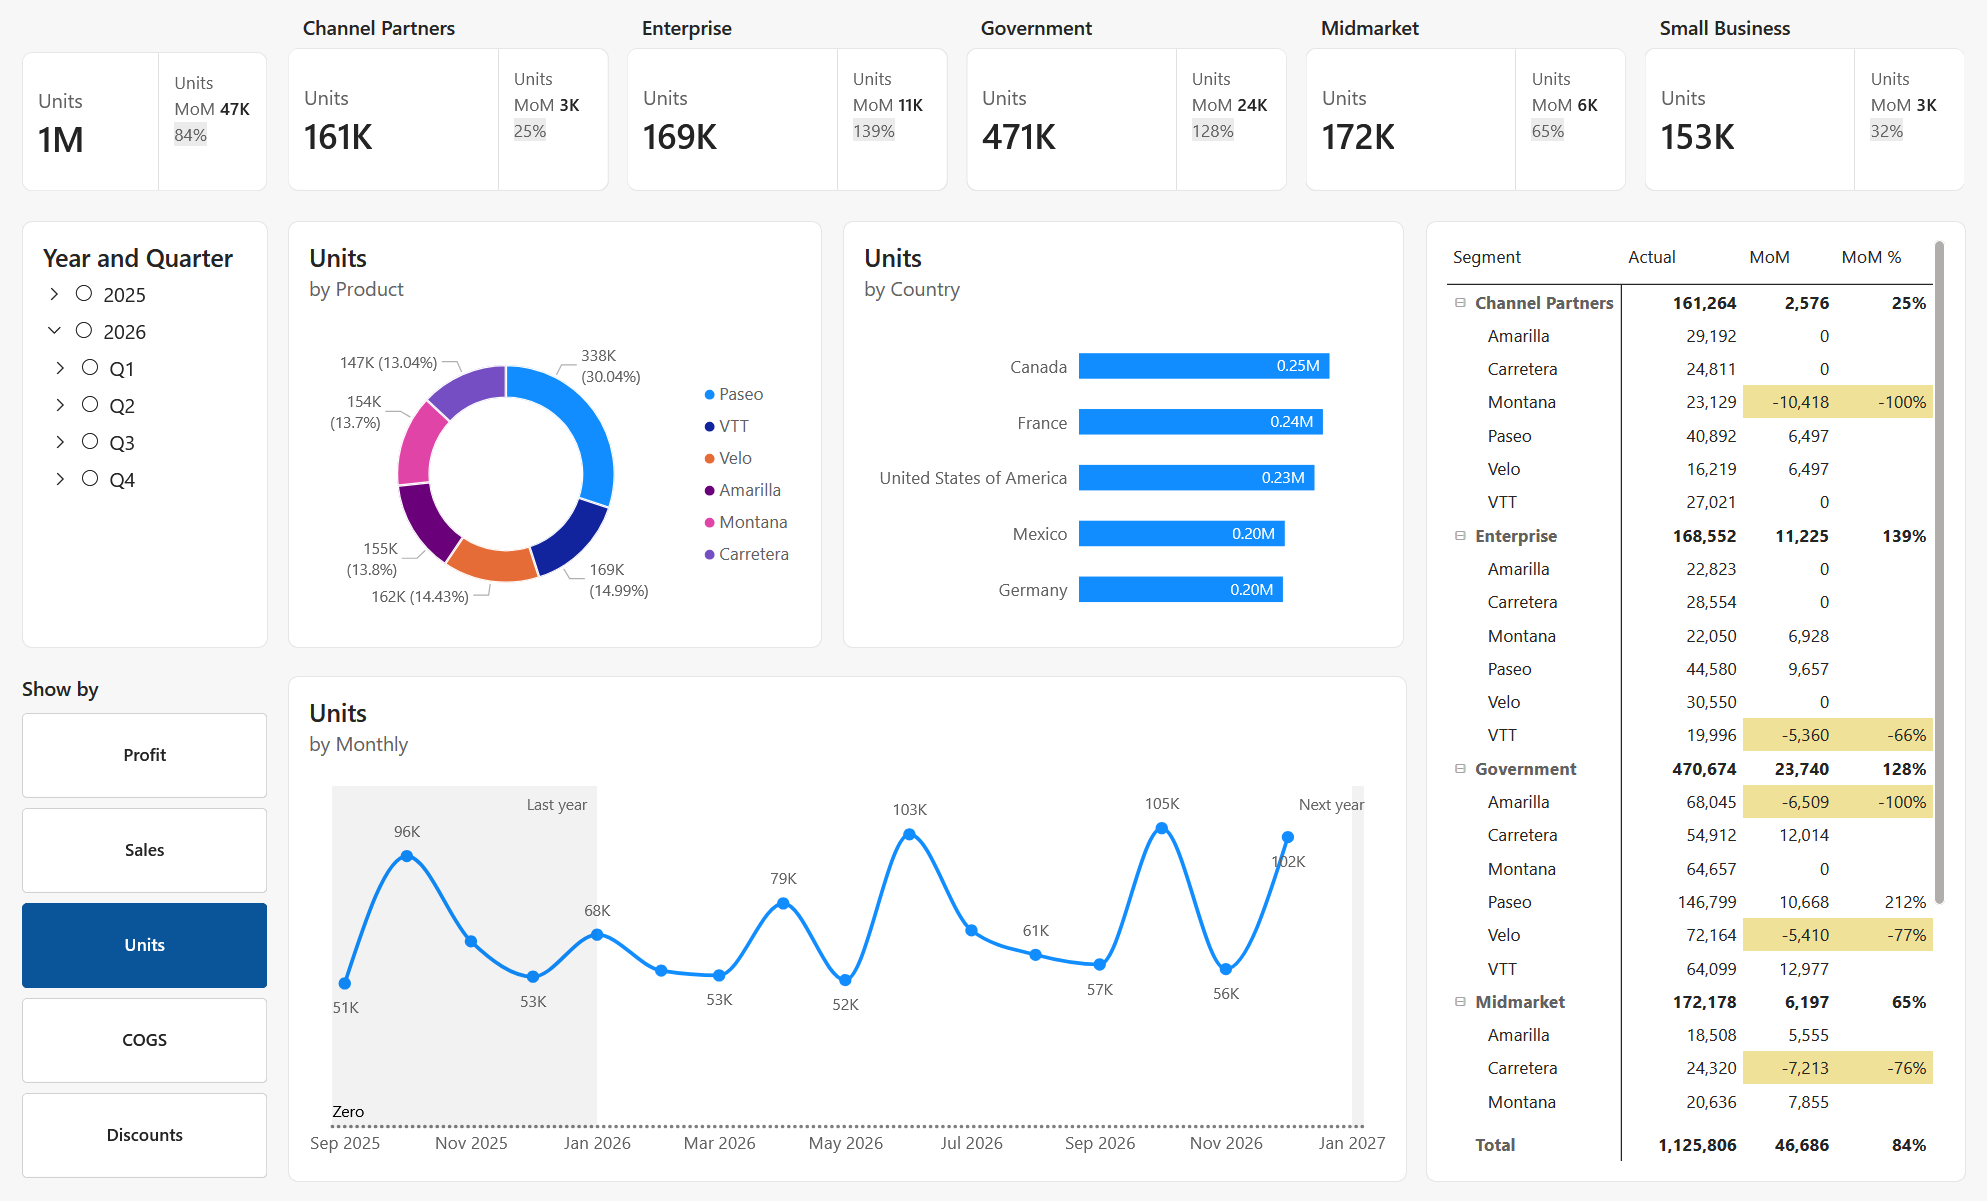The width and height of the screenshot is (1987, 1201).
Task: Show by Discounts button
Action: [x=144, y=1135]
